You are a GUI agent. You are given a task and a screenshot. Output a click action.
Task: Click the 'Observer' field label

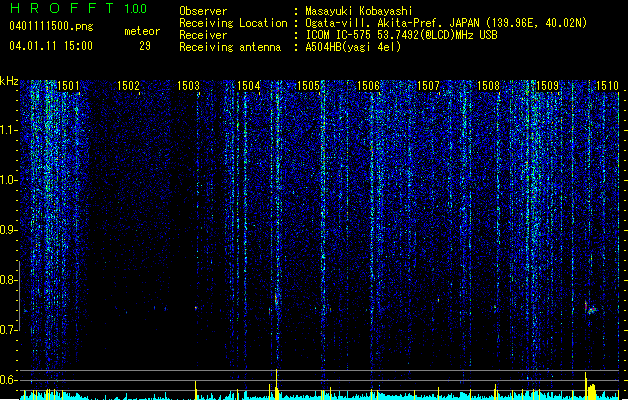tap(203, 11)
